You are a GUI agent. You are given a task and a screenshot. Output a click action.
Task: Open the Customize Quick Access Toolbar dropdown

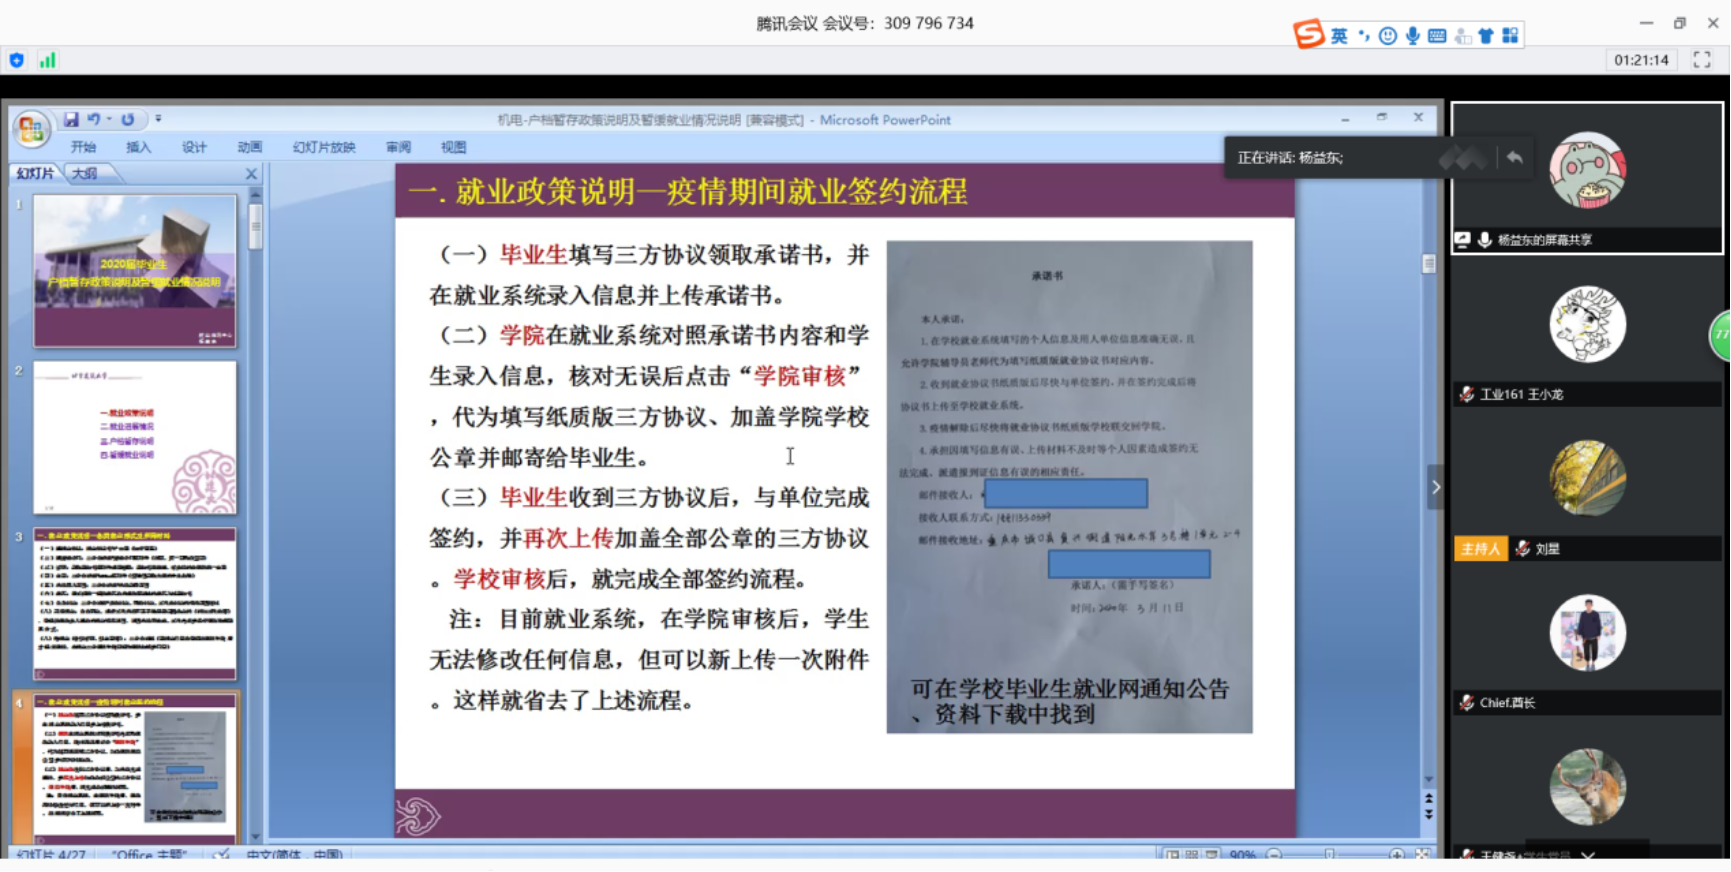point(158,119)
